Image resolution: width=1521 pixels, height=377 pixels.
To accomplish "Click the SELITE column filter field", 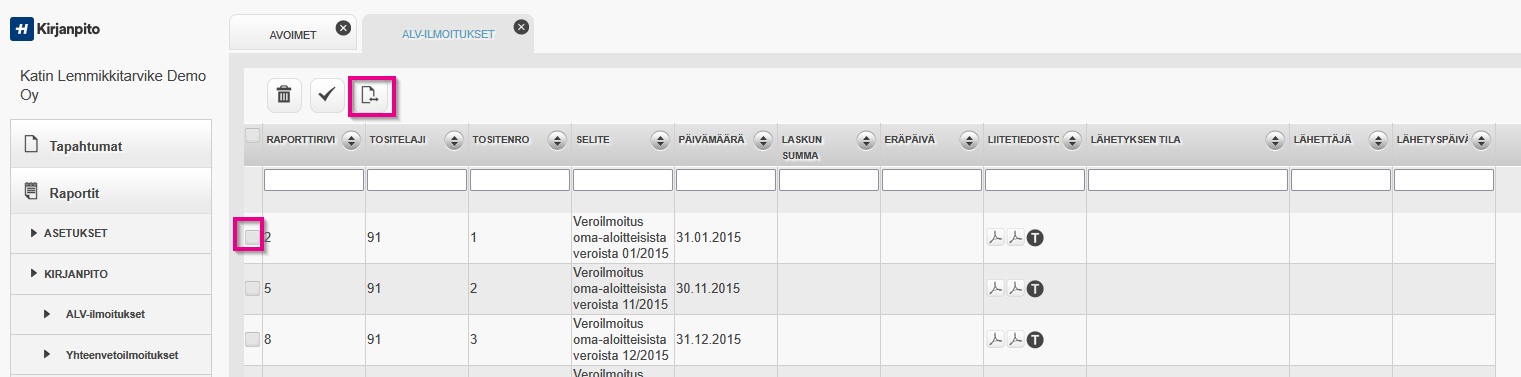I will tap(623, 180).
